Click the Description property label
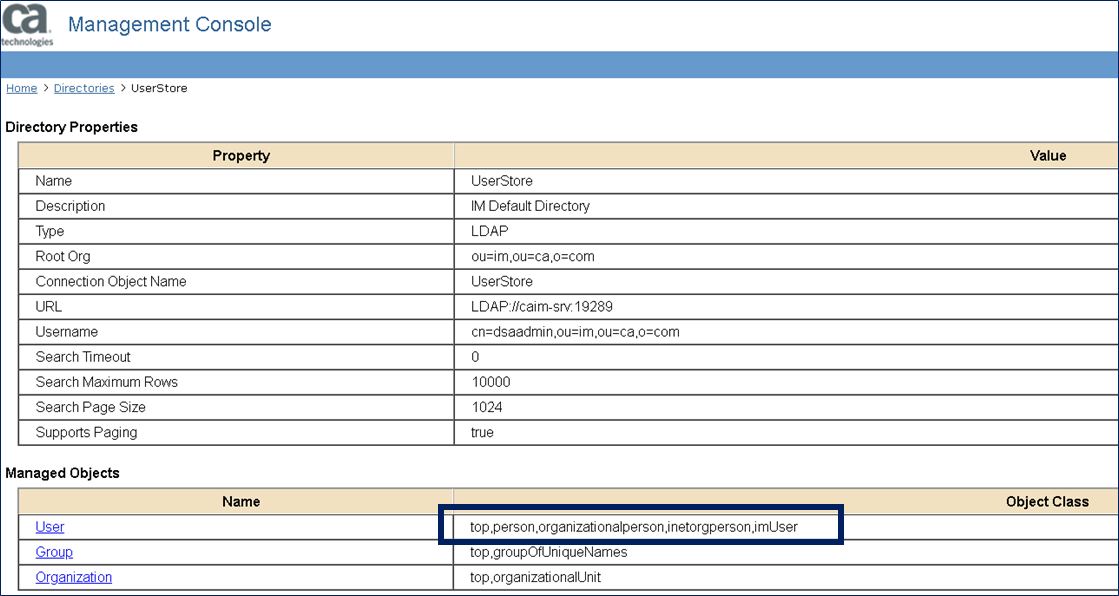This screenshot has height=596, width=1119. 70,206
